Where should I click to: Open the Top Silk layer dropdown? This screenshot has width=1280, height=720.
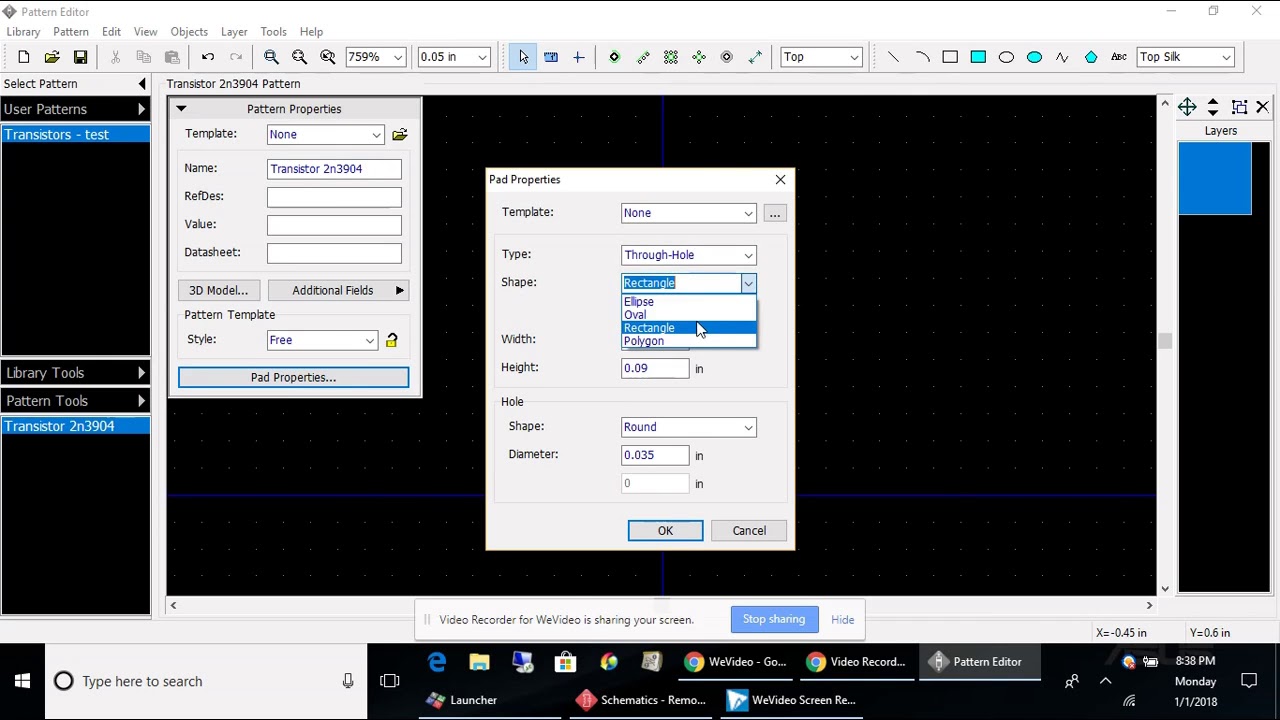[x=1226, y=57]
